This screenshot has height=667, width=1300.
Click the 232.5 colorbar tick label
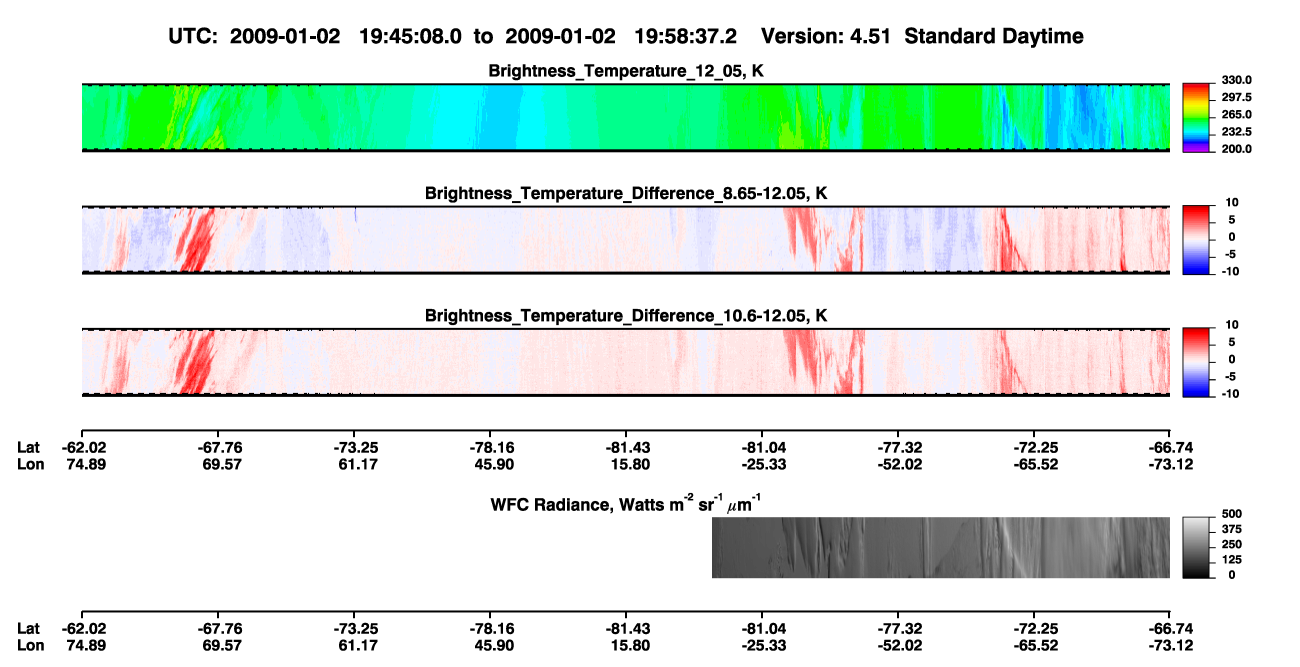1236,132
